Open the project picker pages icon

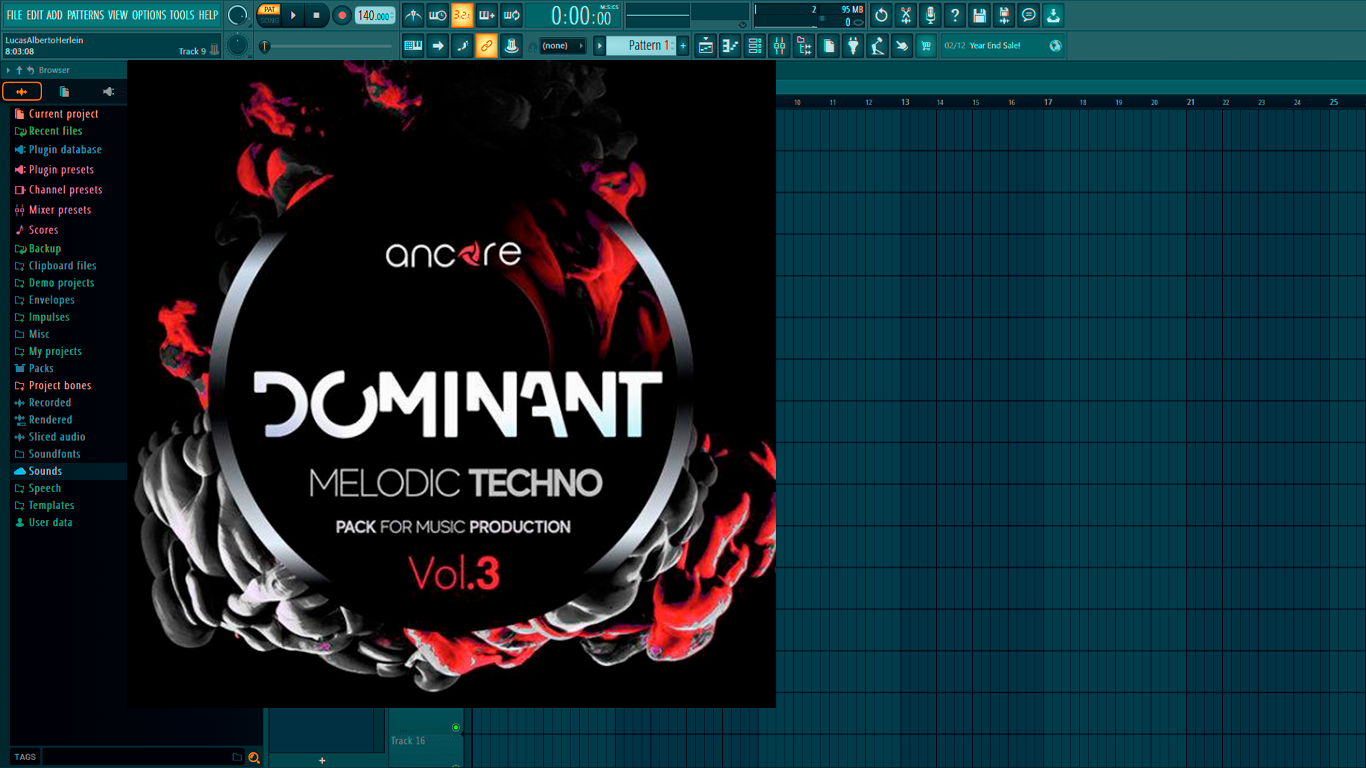click(828, 46)
